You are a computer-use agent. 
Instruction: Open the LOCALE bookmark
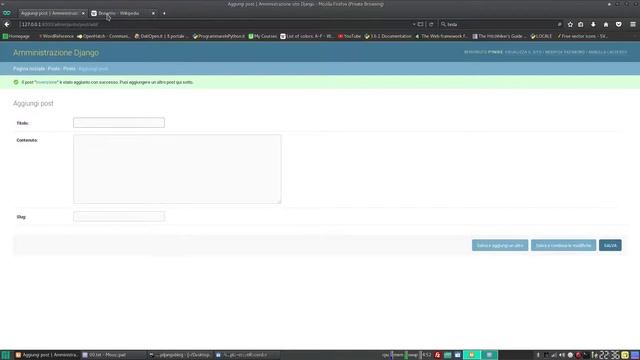click(x=541, y=36)
